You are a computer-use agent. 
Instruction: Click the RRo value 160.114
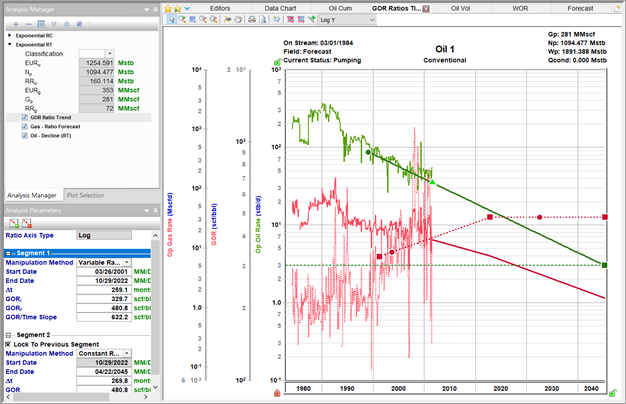coord(97,81)
